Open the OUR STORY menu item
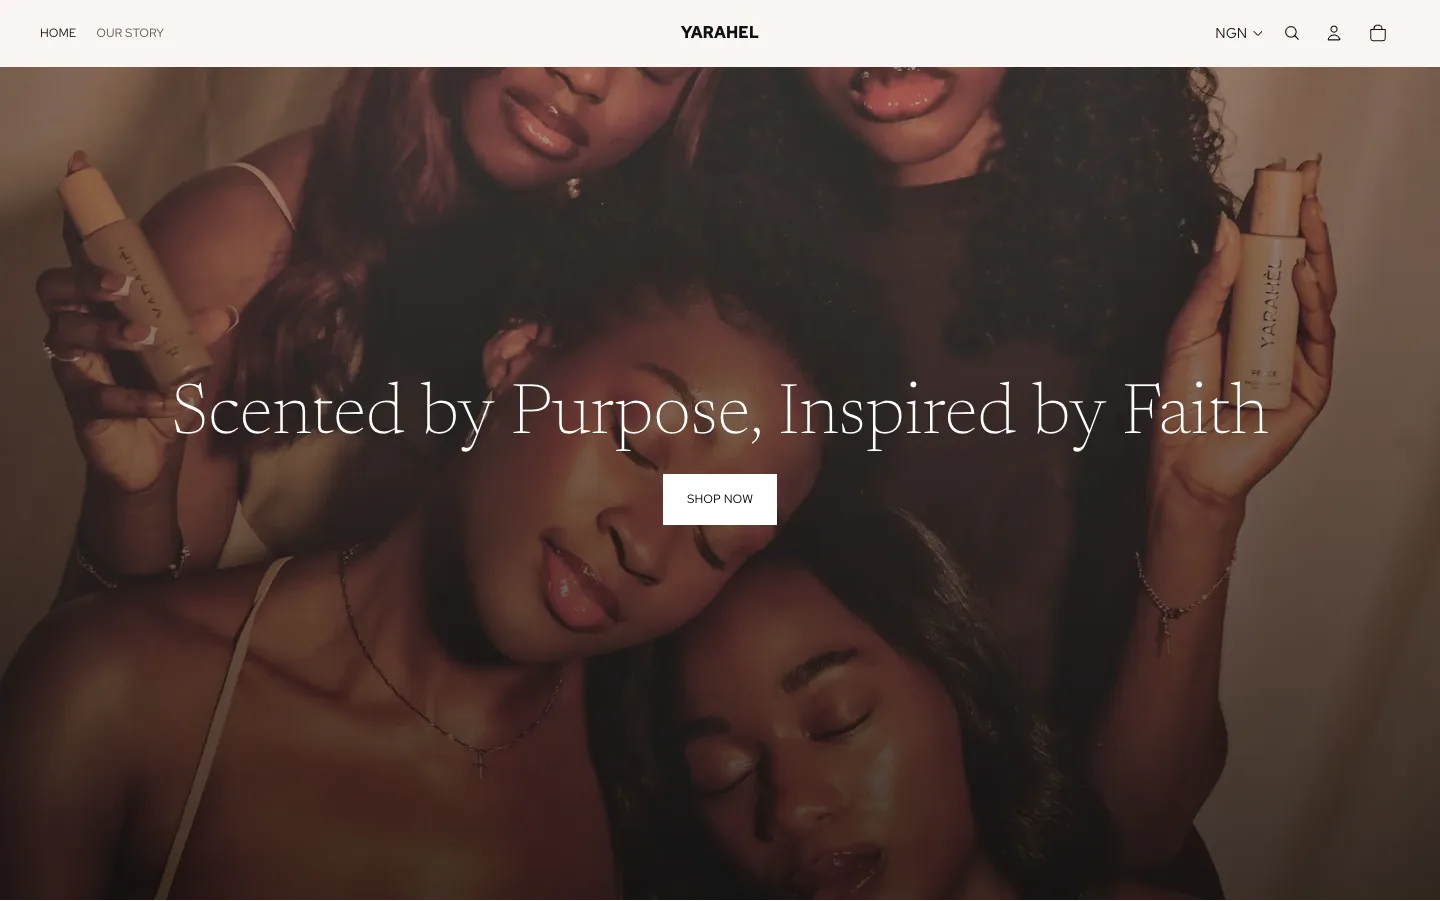1440x901 pixels. (130, 33)
